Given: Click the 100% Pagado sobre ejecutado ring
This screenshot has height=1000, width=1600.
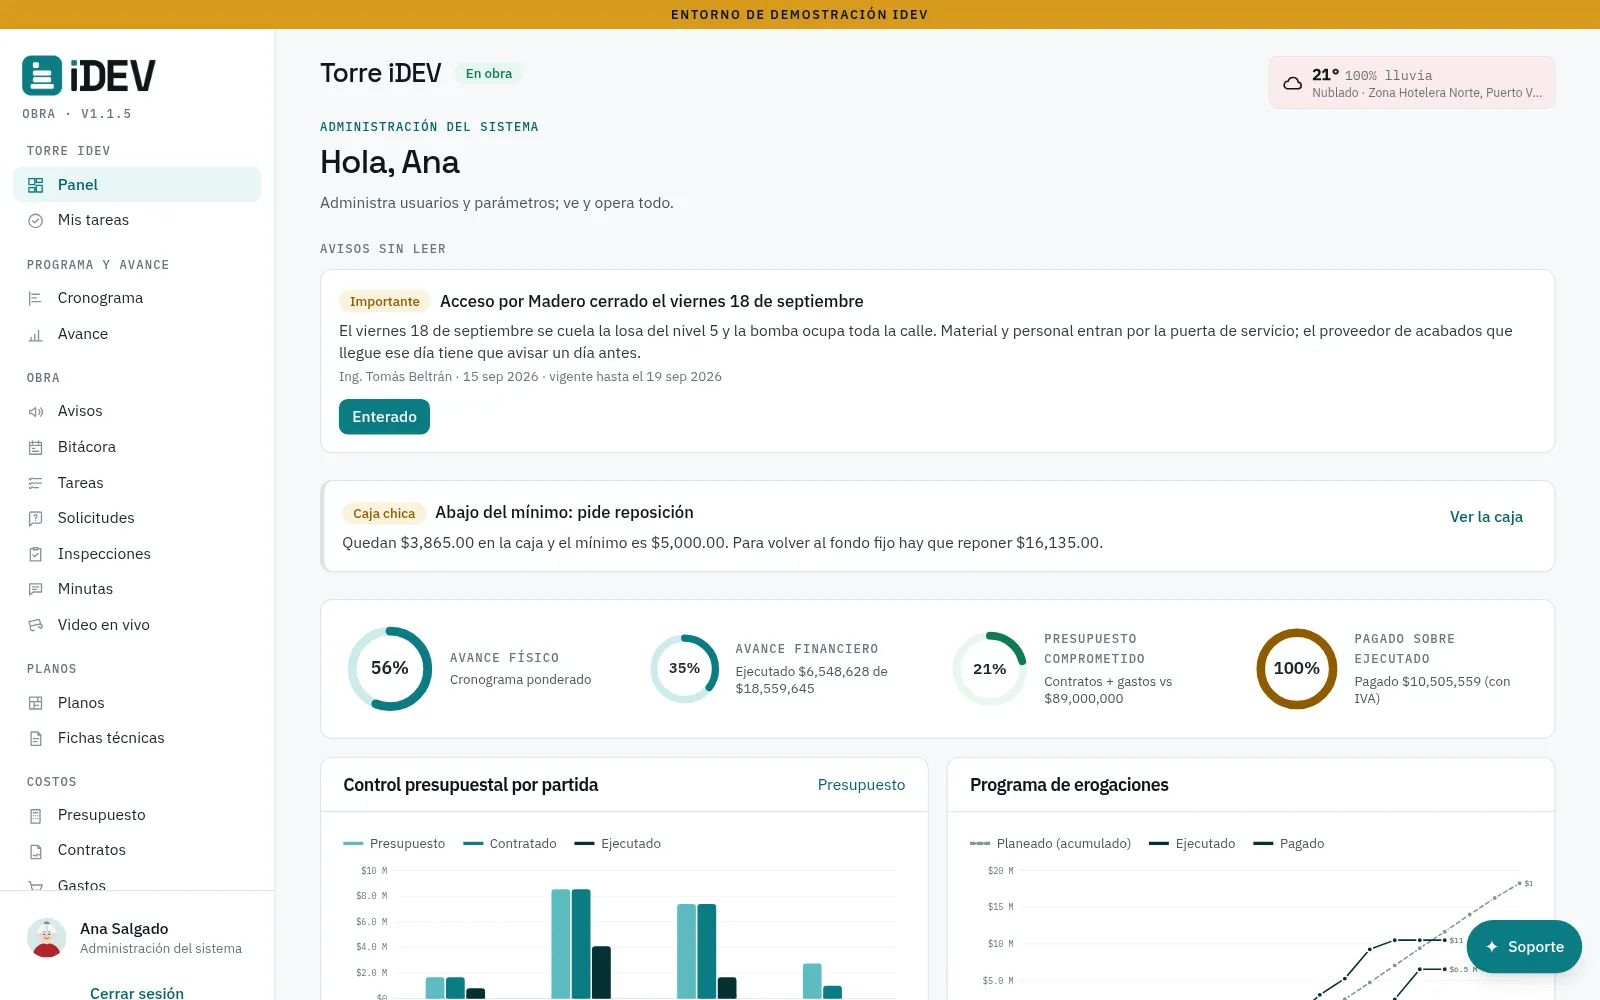Looking at the screenshot, I should [x=1297, y=669].
